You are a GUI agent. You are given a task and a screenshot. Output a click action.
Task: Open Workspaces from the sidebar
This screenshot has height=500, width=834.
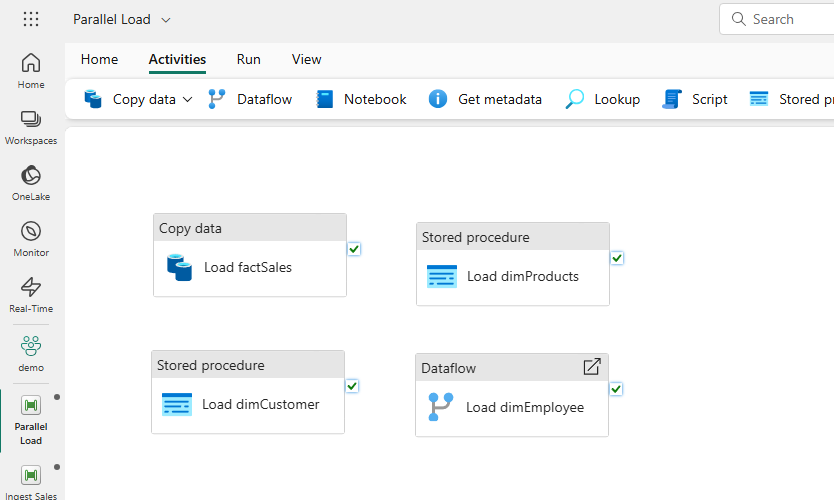tap(31, 127)
